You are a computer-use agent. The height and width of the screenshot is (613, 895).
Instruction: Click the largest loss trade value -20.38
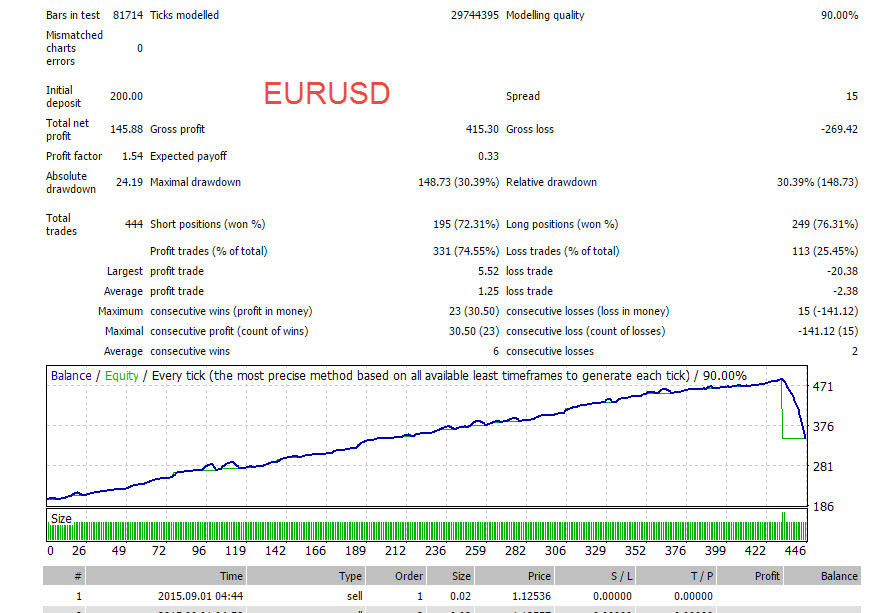842,272
